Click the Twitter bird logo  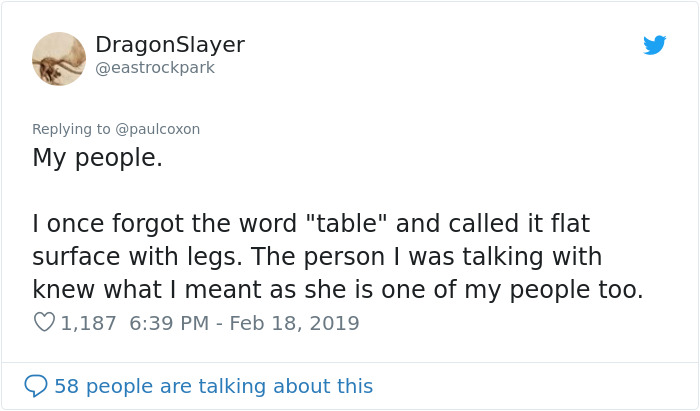pos(654,45)
